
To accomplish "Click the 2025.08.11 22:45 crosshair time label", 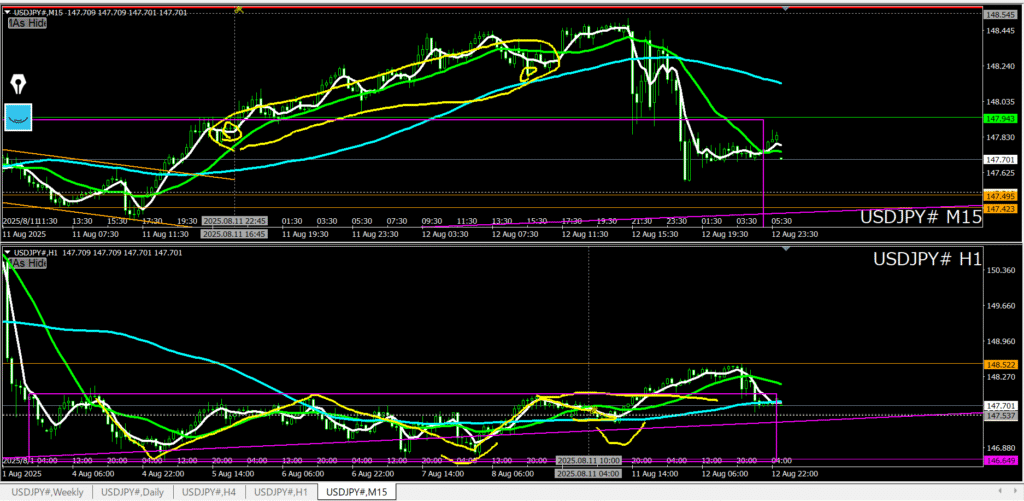I will tap(233, 221).
